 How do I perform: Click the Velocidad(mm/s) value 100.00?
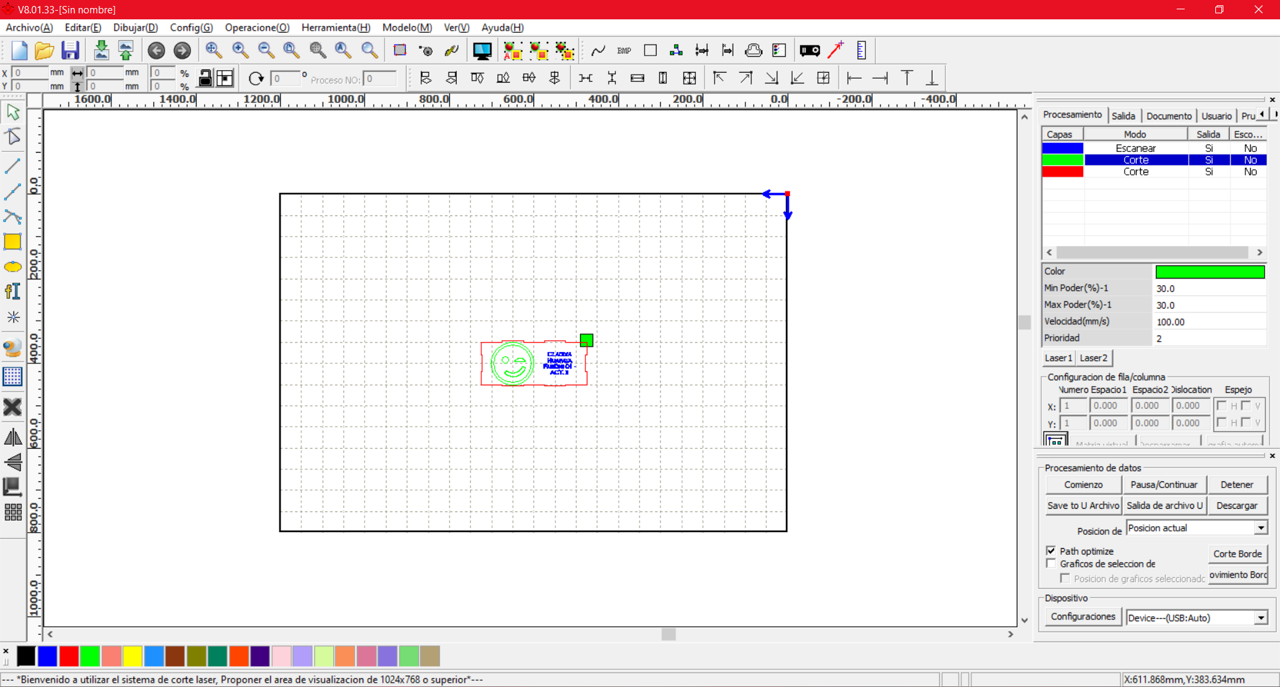[x=1210, y=322]
